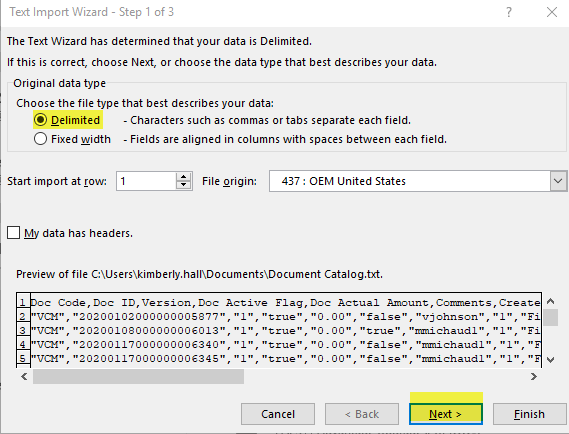
Task: Select preview row with 20200108000000006013
Action: (x=279, y=330)
